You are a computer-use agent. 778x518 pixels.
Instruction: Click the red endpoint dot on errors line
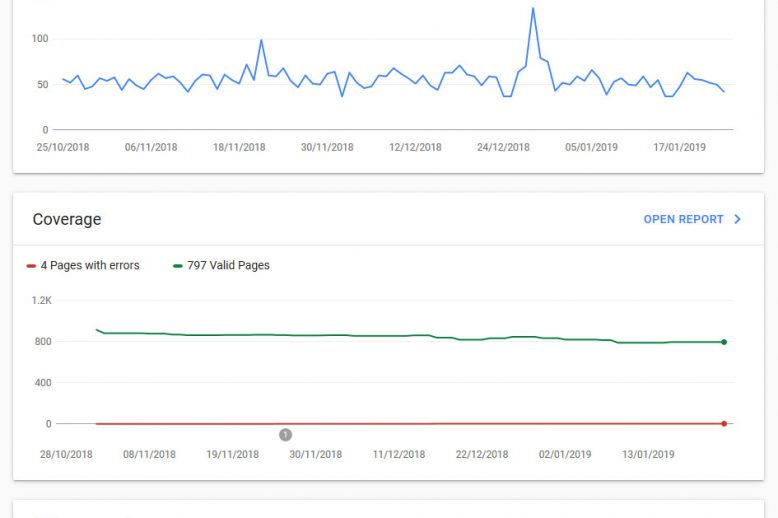point(724,423)
